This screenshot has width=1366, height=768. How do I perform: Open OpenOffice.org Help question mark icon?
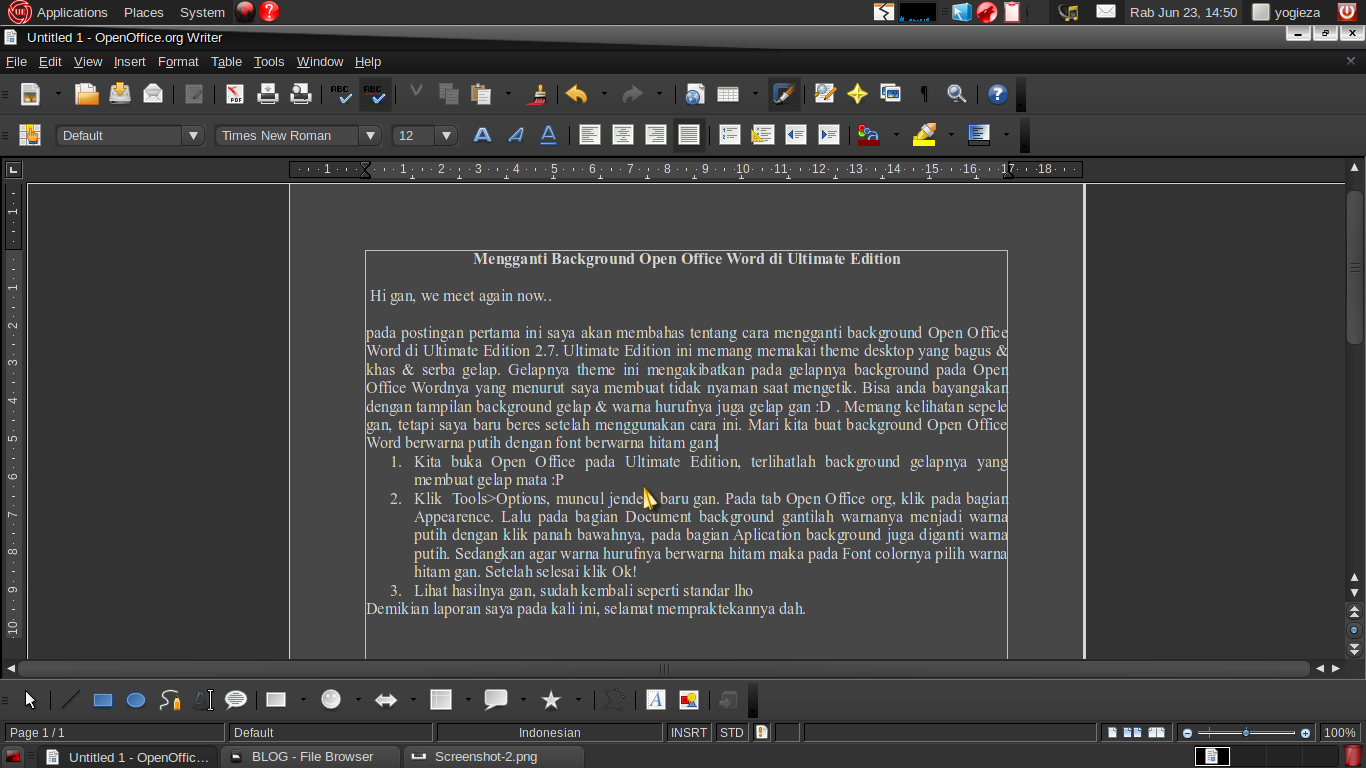coord(997,94)
